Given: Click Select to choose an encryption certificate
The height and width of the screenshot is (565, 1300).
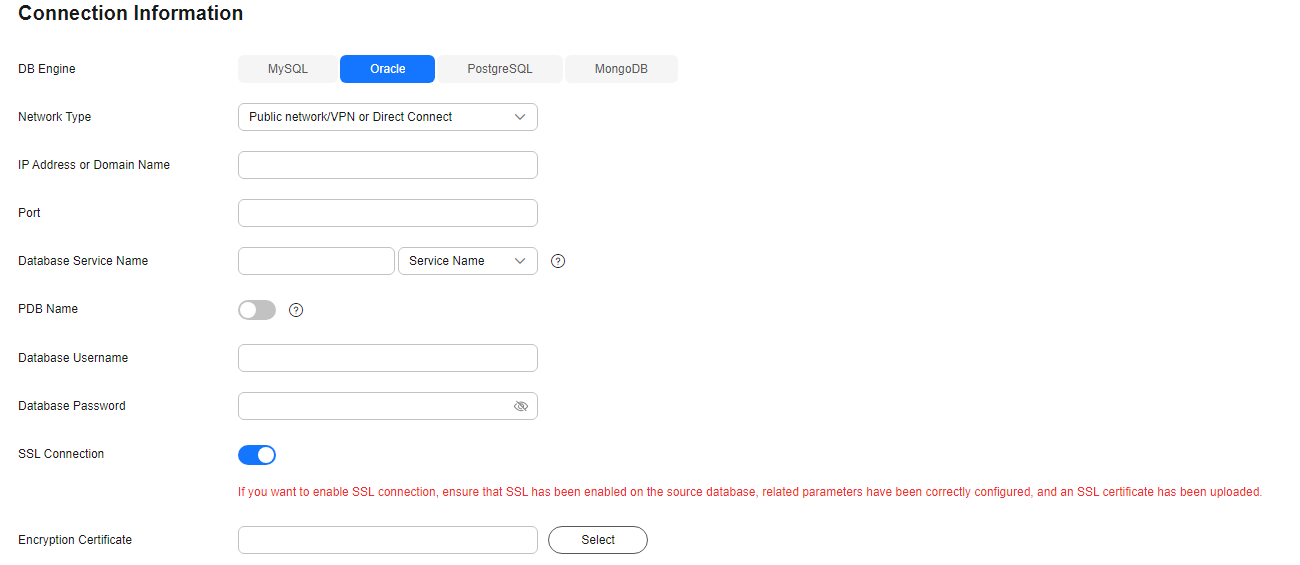Looking at the screenshot, I should (x=598, y=540).
